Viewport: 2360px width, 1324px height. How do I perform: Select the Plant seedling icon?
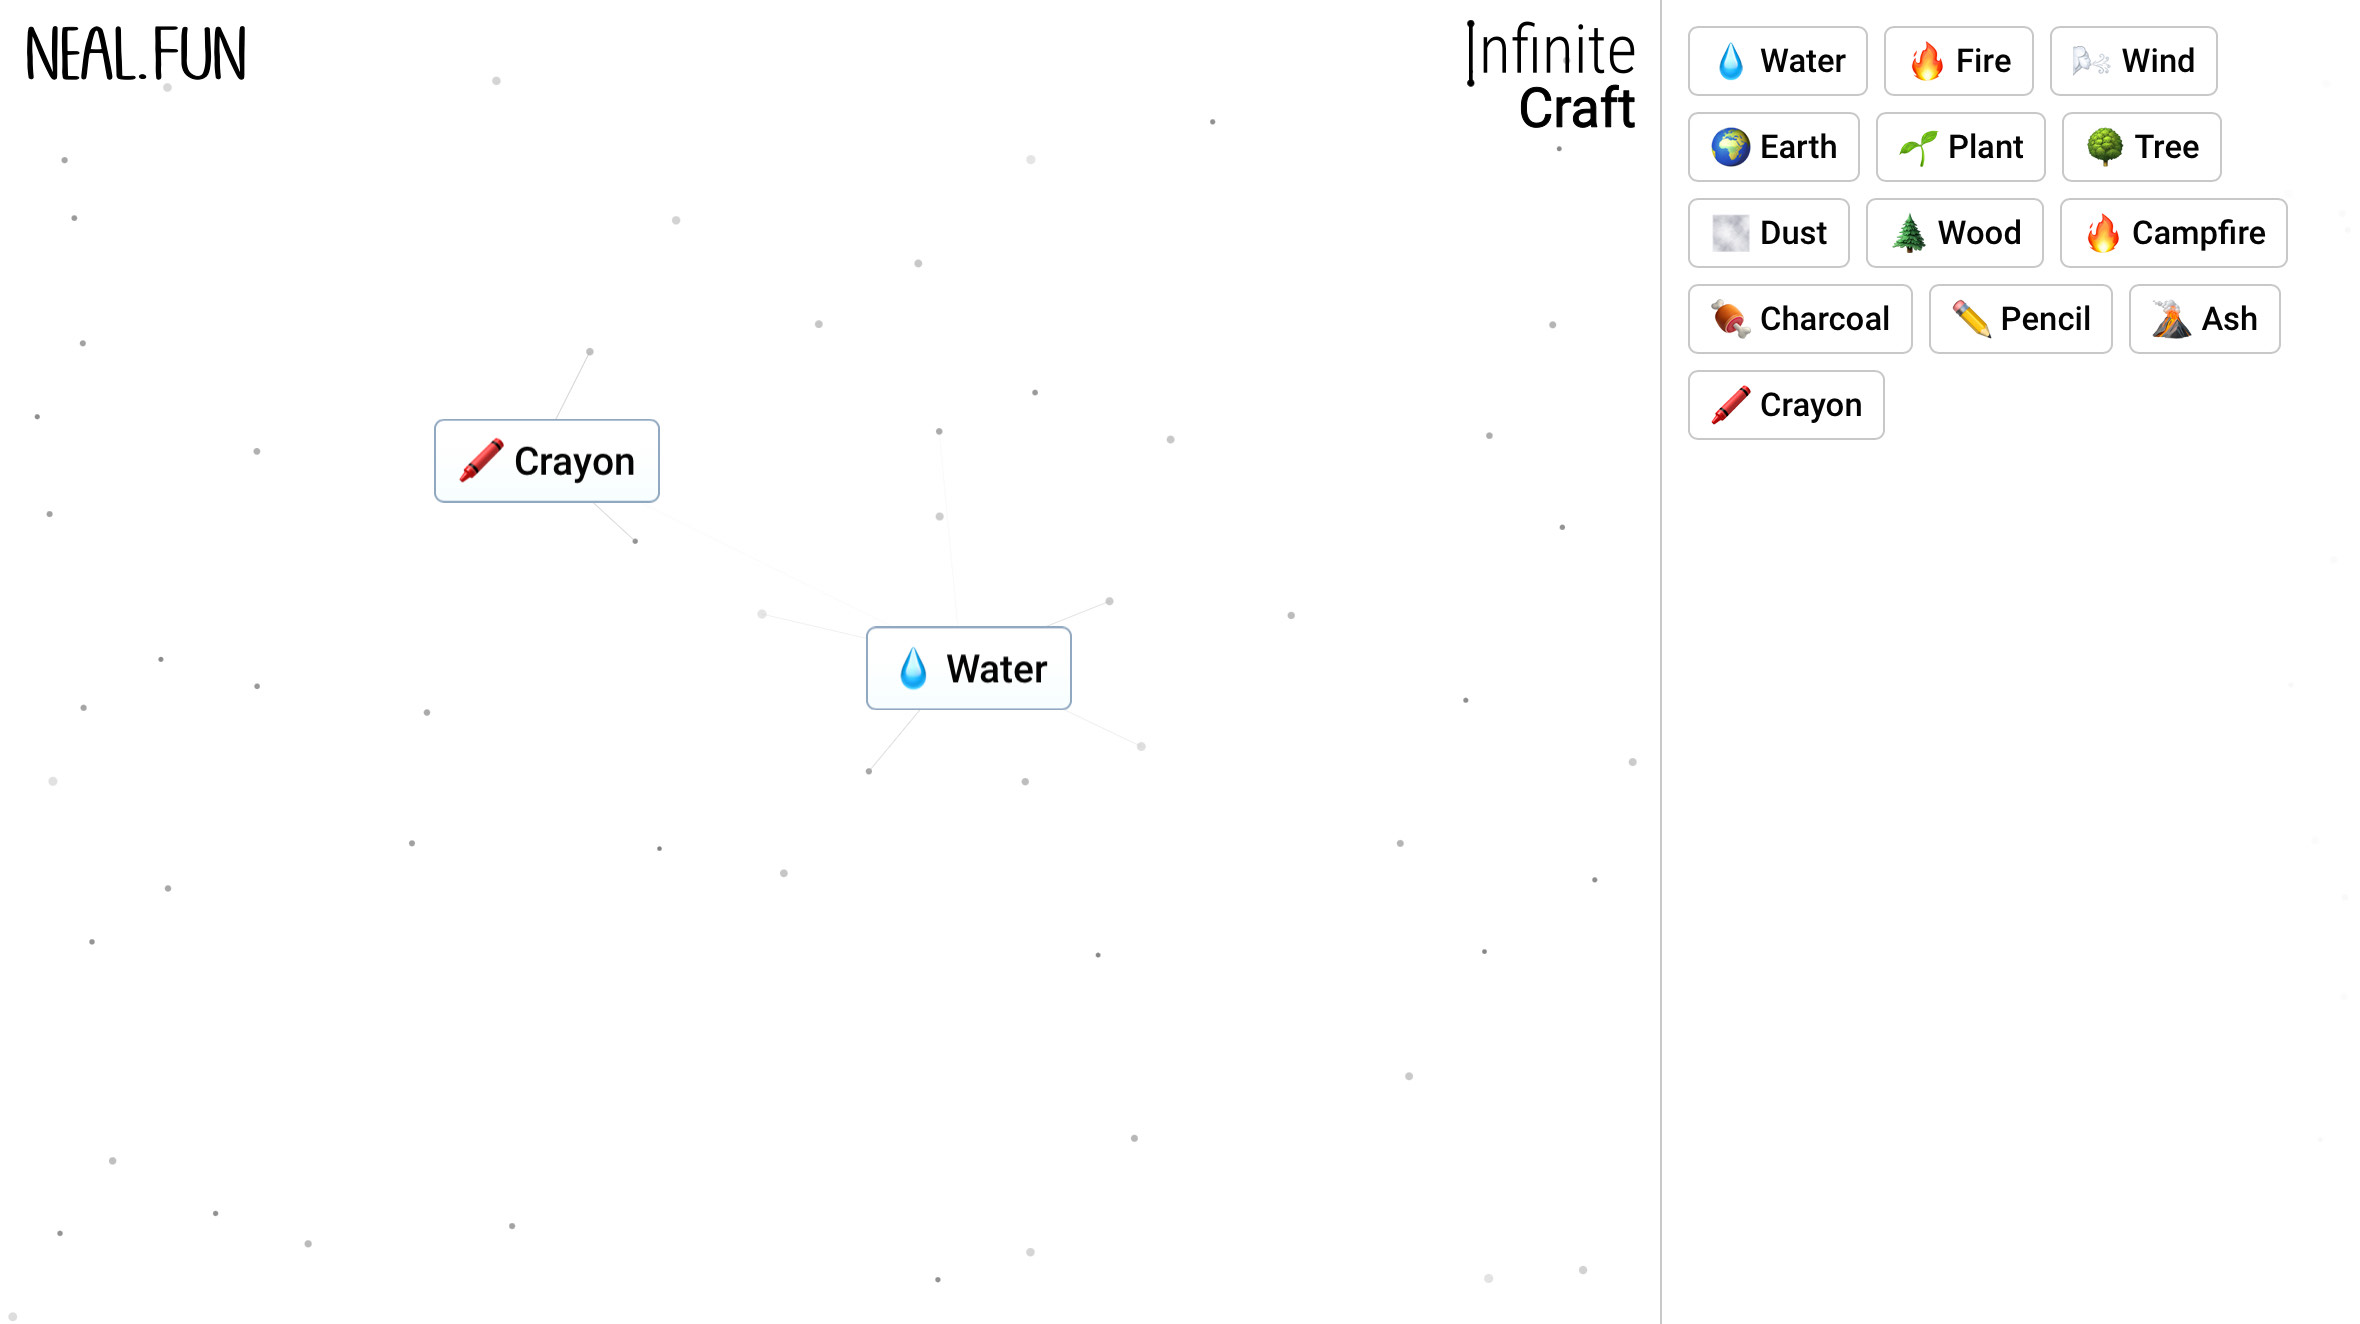click(1915, 147)
